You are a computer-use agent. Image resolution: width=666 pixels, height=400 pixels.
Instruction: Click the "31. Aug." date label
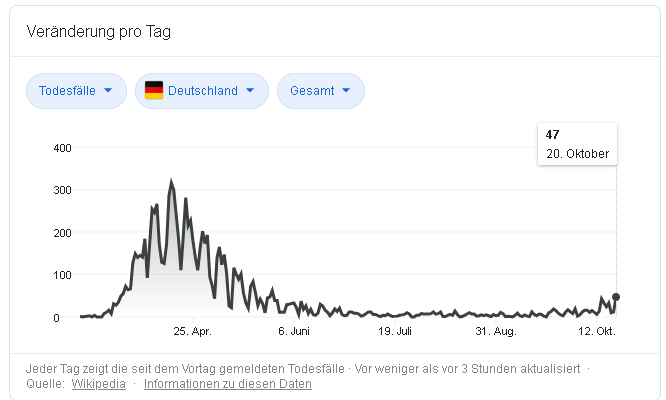(x=496, y=331)
